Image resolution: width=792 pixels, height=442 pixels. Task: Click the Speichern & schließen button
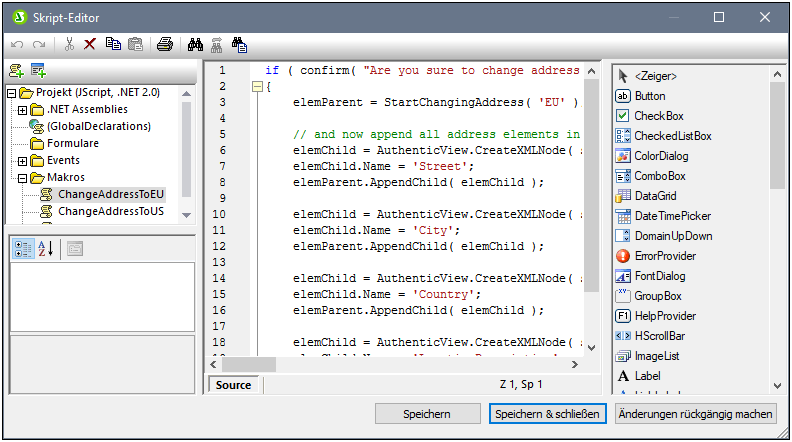(x=546, y=414)
